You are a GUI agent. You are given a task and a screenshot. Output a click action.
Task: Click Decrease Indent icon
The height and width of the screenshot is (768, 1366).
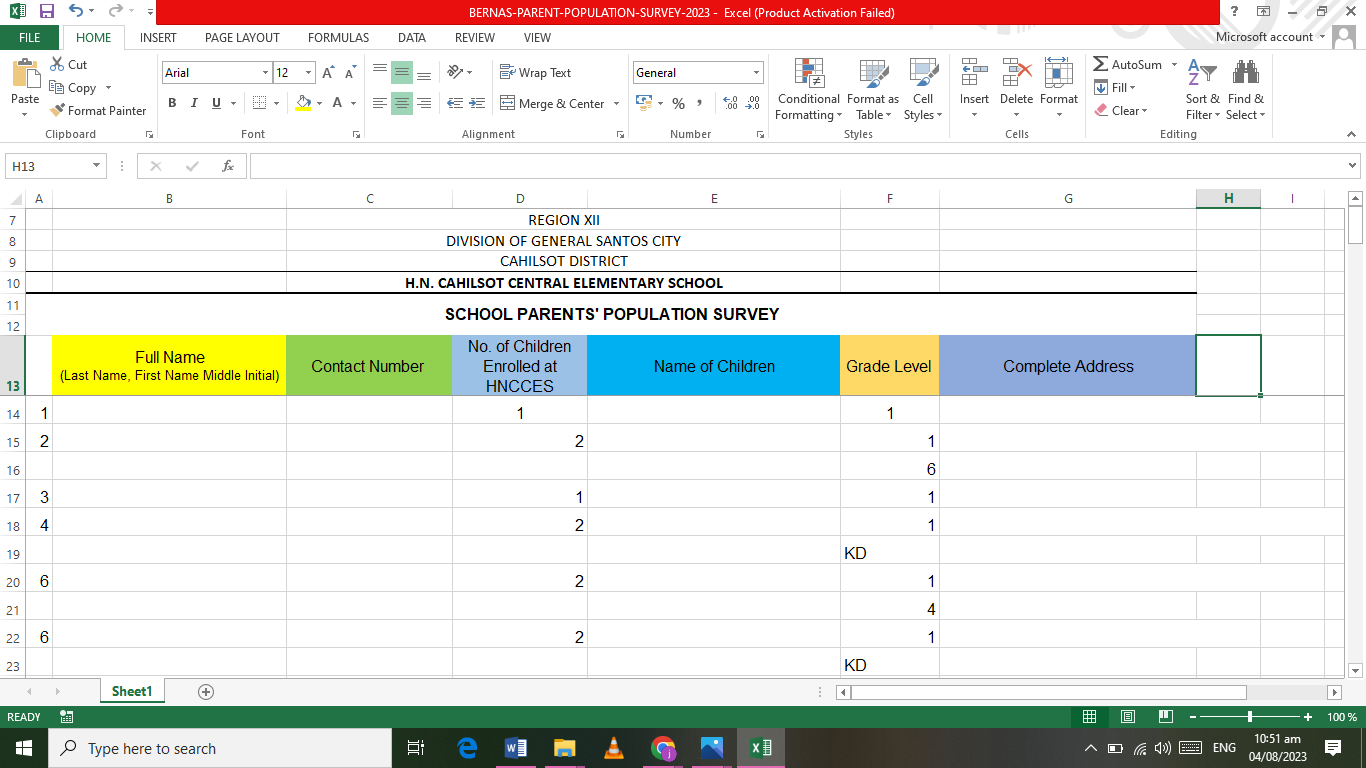tap(455, 103)
